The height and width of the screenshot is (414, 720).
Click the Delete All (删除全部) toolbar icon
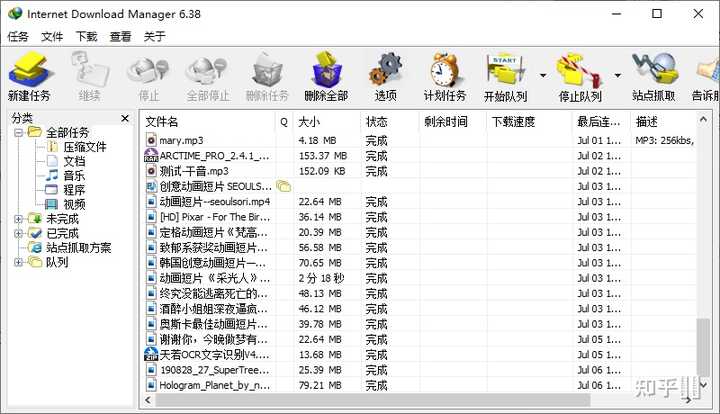[326, 69]
